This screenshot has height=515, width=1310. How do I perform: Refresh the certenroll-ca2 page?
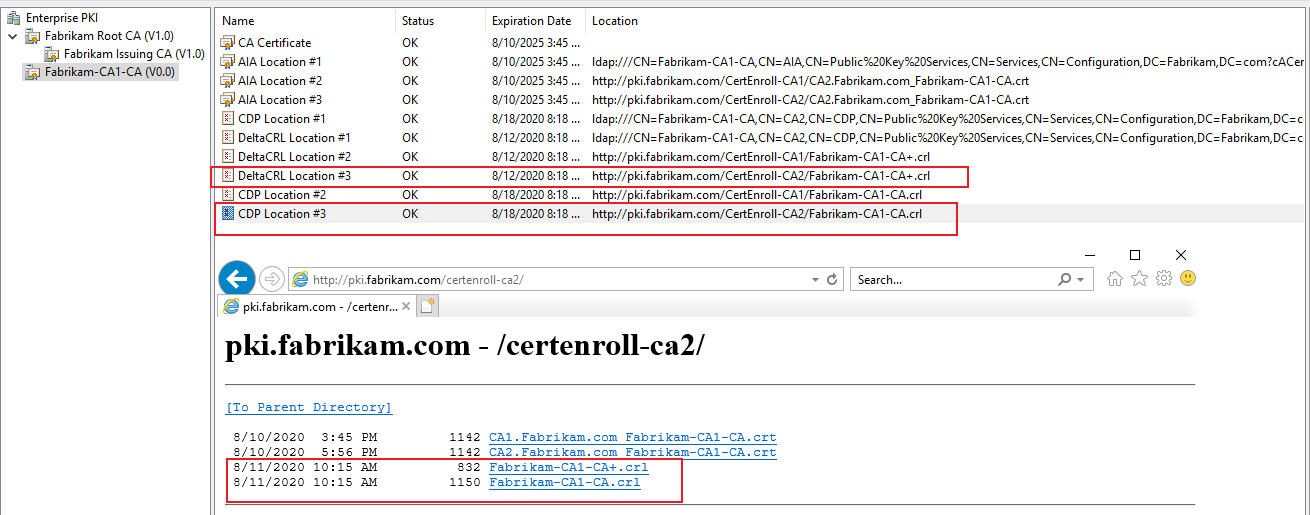click(834, 280)
